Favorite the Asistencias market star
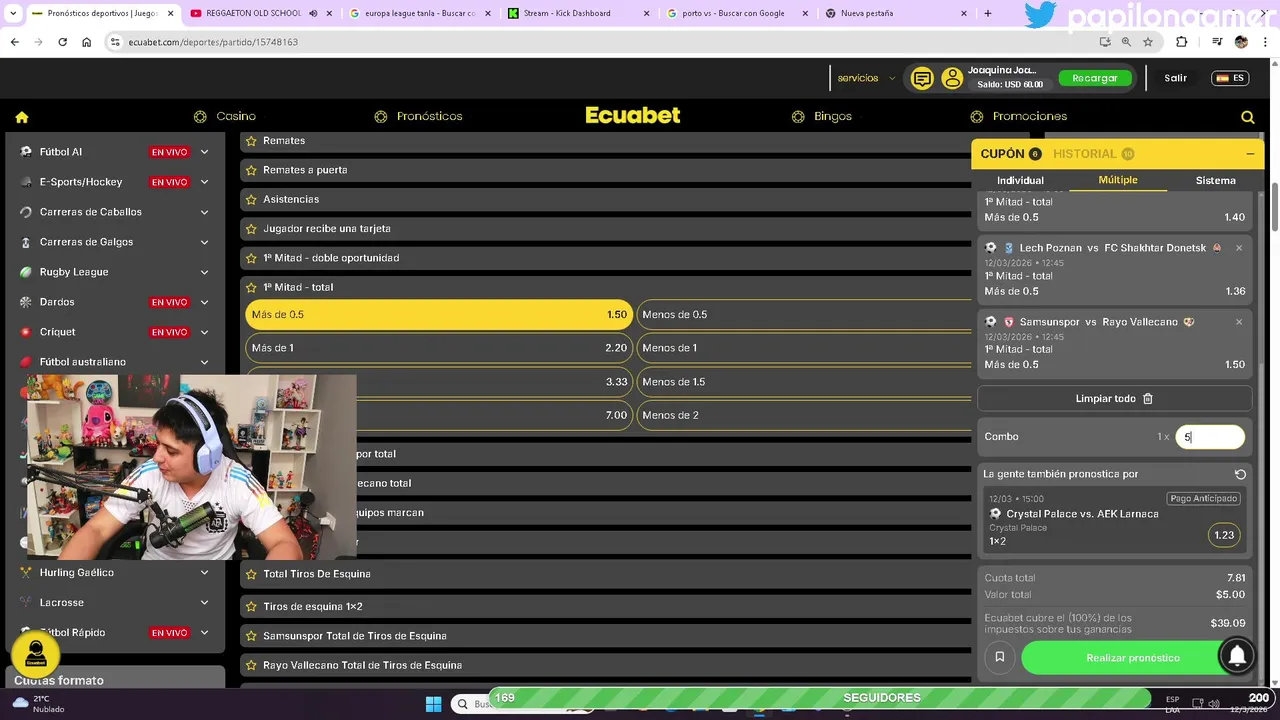The width and height of the screenshot is (1280, 720). 251,199
